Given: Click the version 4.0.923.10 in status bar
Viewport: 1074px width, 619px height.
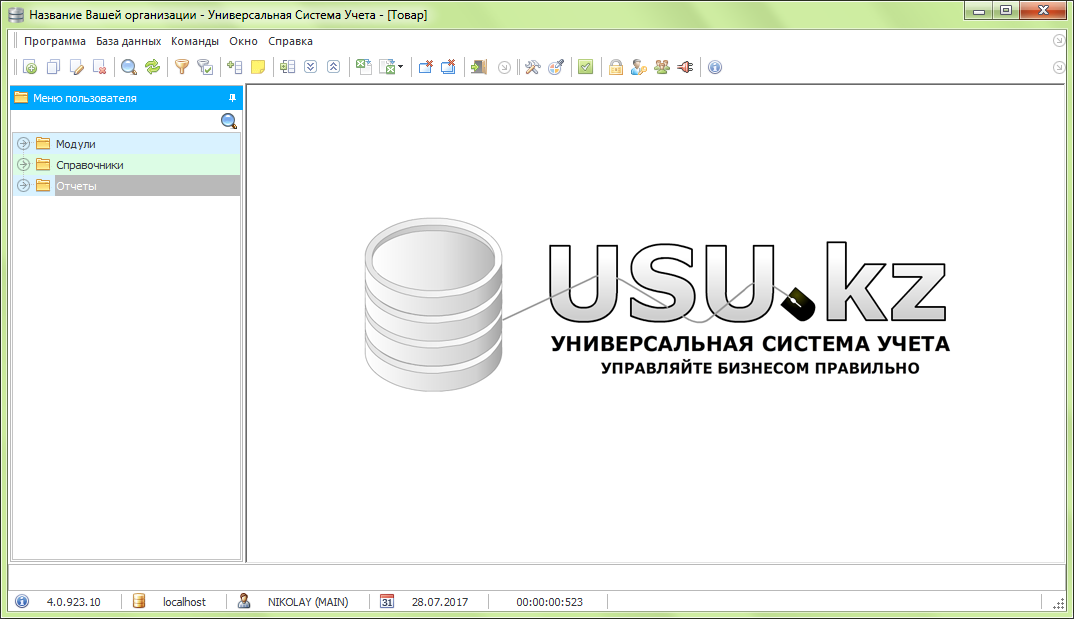Looking at the screenshot, I should point(73,602).
